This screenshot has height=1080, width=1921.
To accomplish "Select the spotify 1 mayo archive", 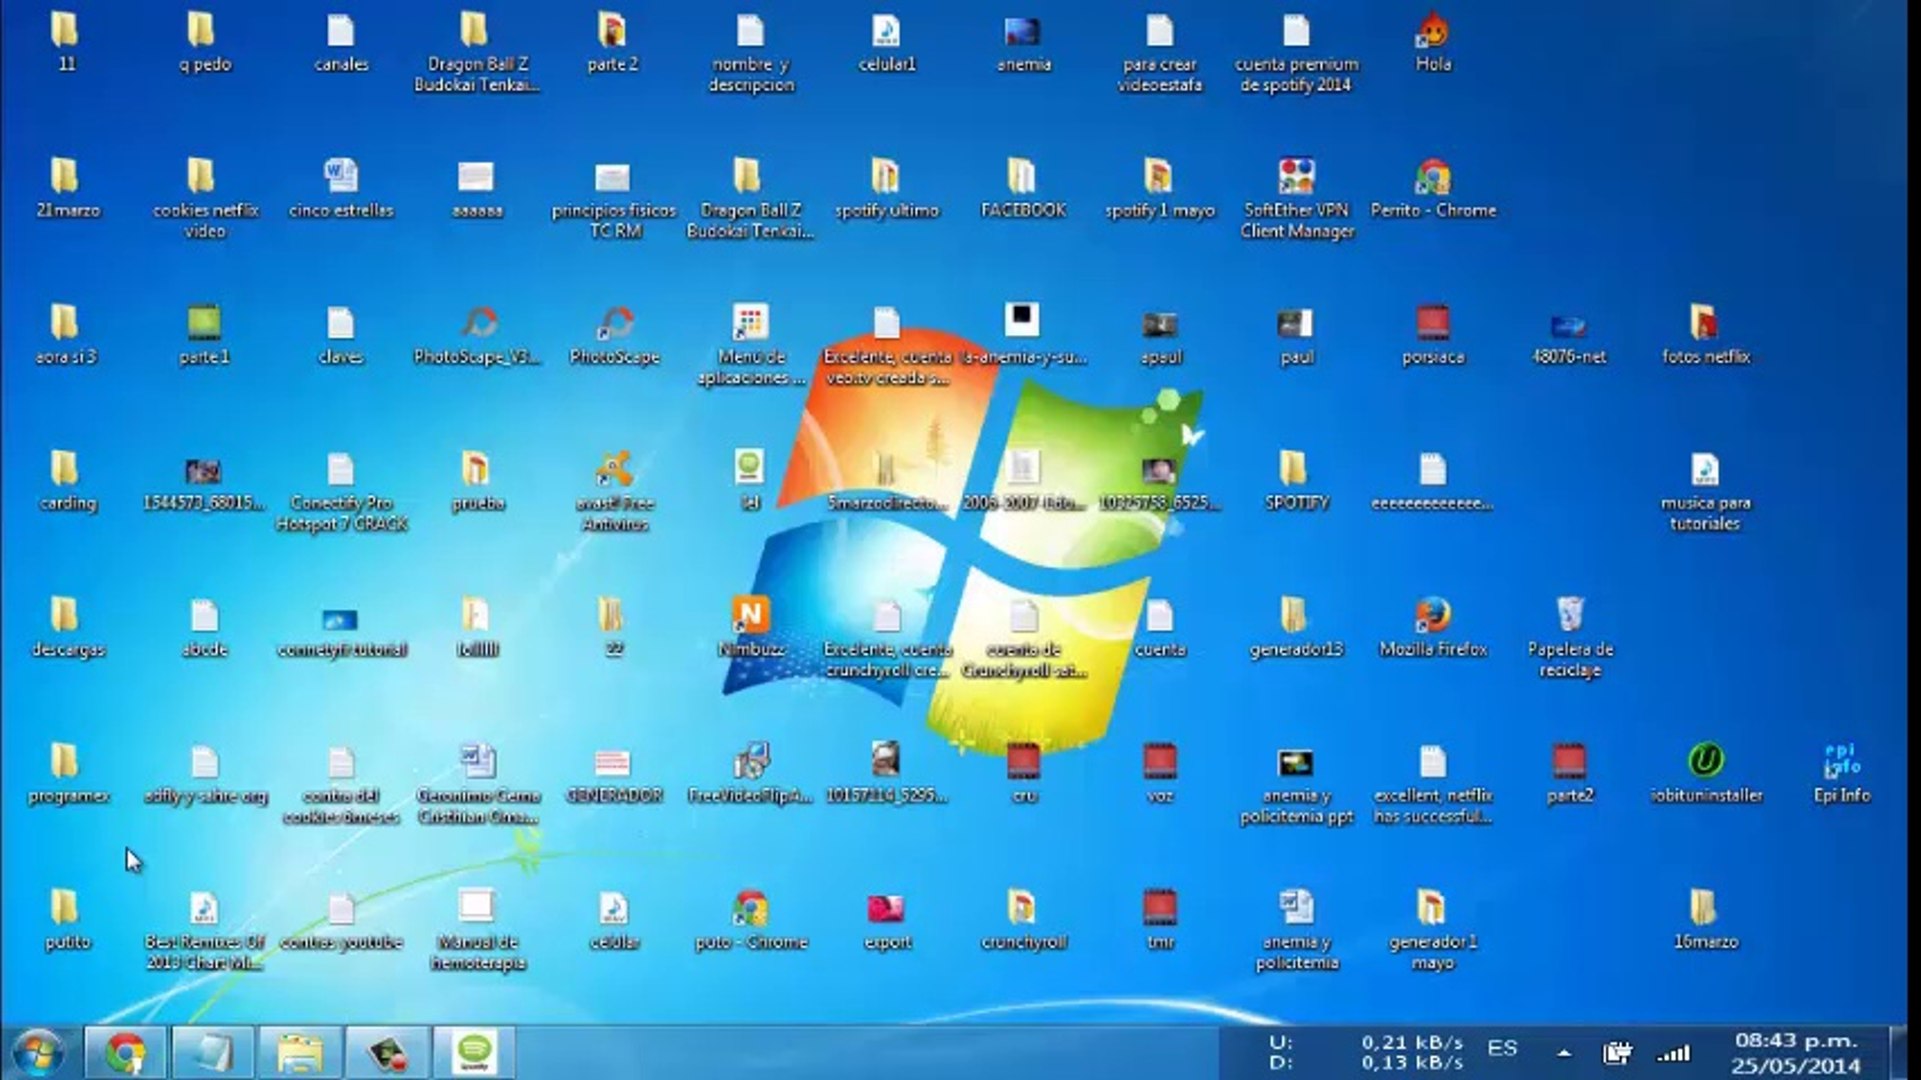I will 1160,188.
